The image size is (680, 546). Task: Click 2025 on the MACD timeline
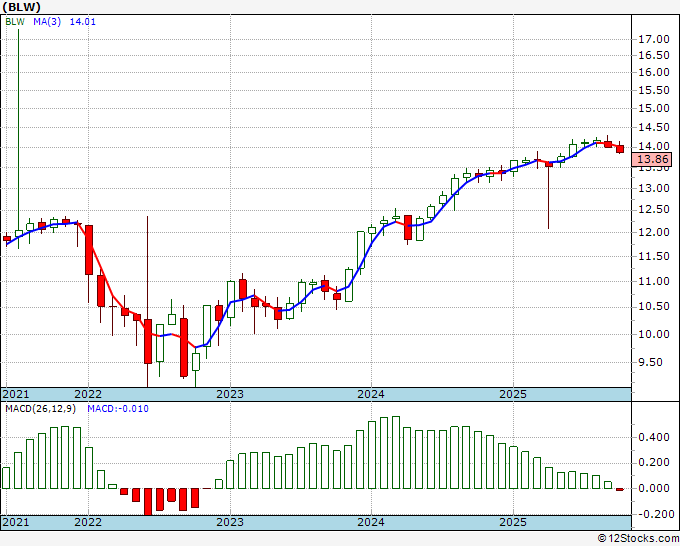click(x=513, y=522)
